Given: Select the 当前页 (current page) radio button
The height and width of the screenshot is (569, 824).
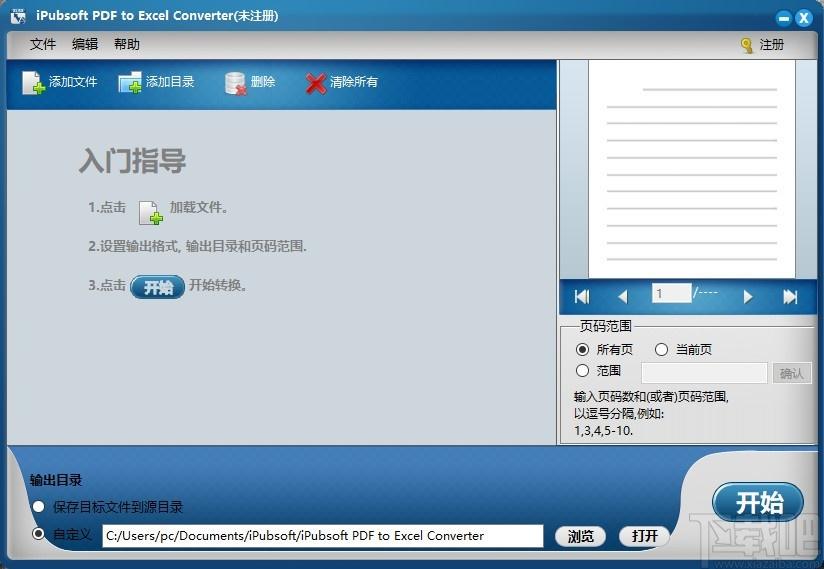Looking at the screenshot, I should [661, 349].
